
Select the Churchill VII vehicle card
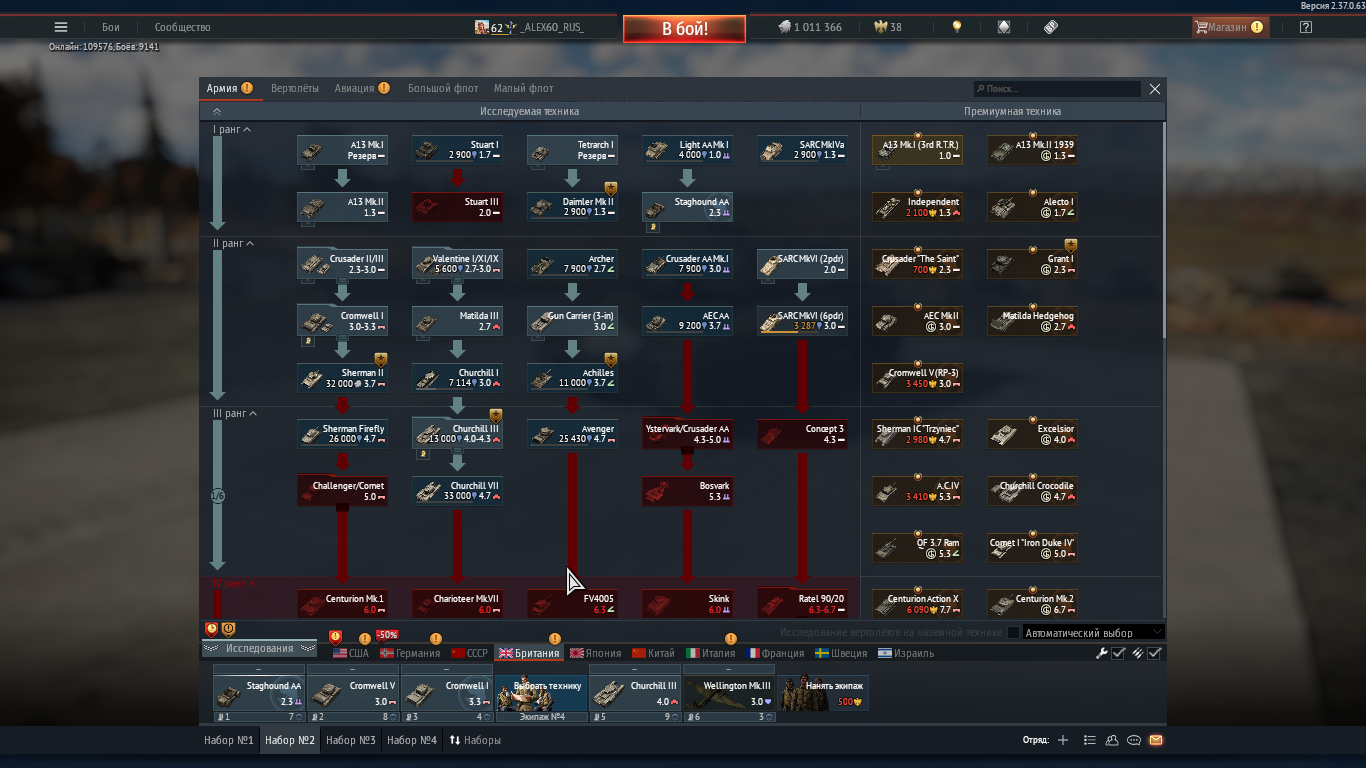tap(457, 491)
